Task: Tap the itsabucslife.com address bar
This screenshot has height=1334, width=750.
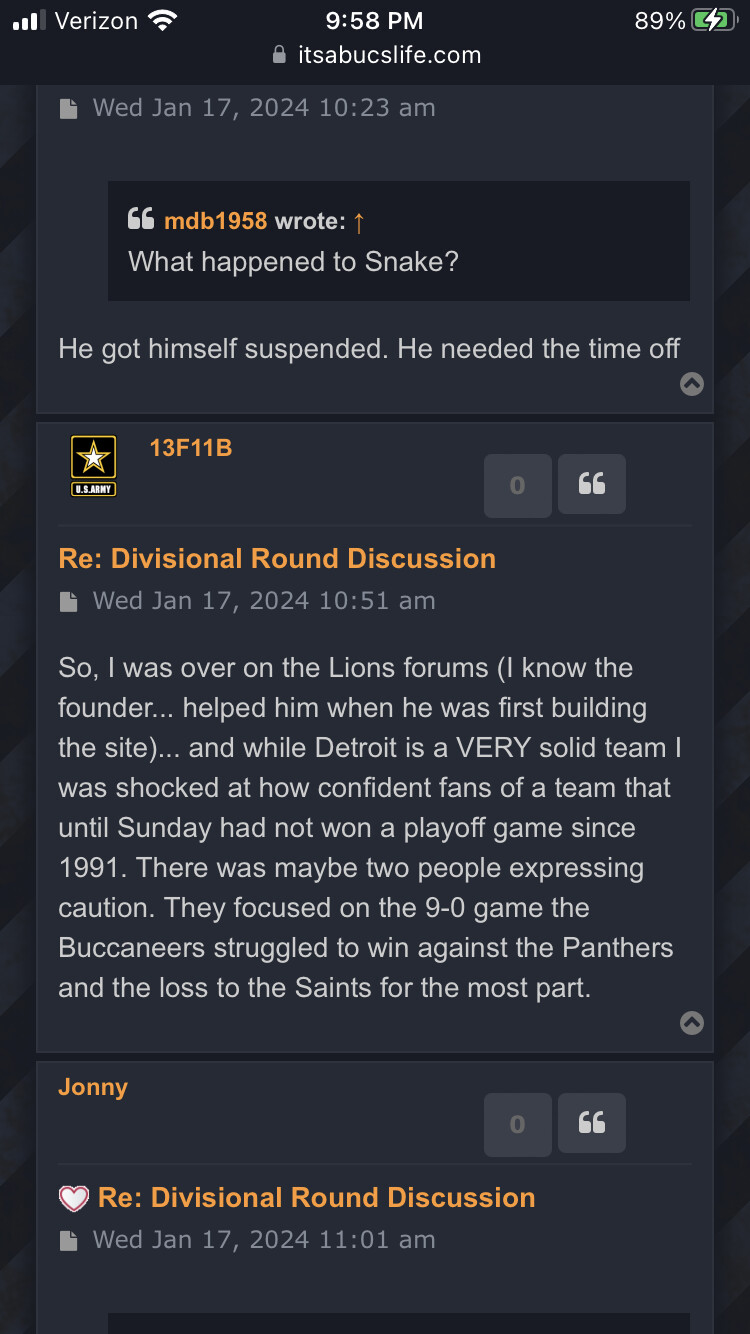Action: [x=388, y=55]
